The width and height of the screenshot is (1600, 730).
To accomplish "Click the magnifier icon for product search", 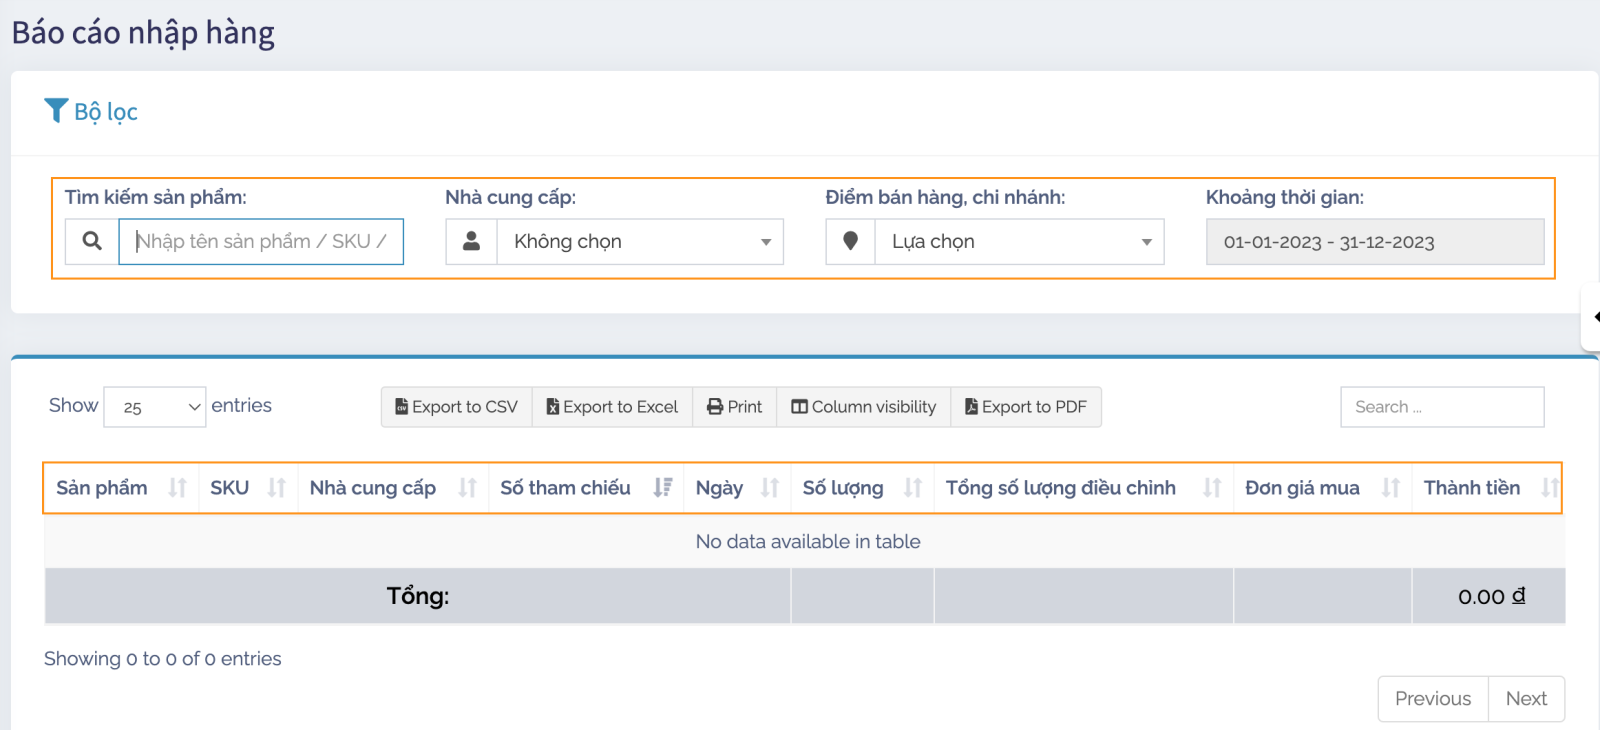I will (92, 242).
